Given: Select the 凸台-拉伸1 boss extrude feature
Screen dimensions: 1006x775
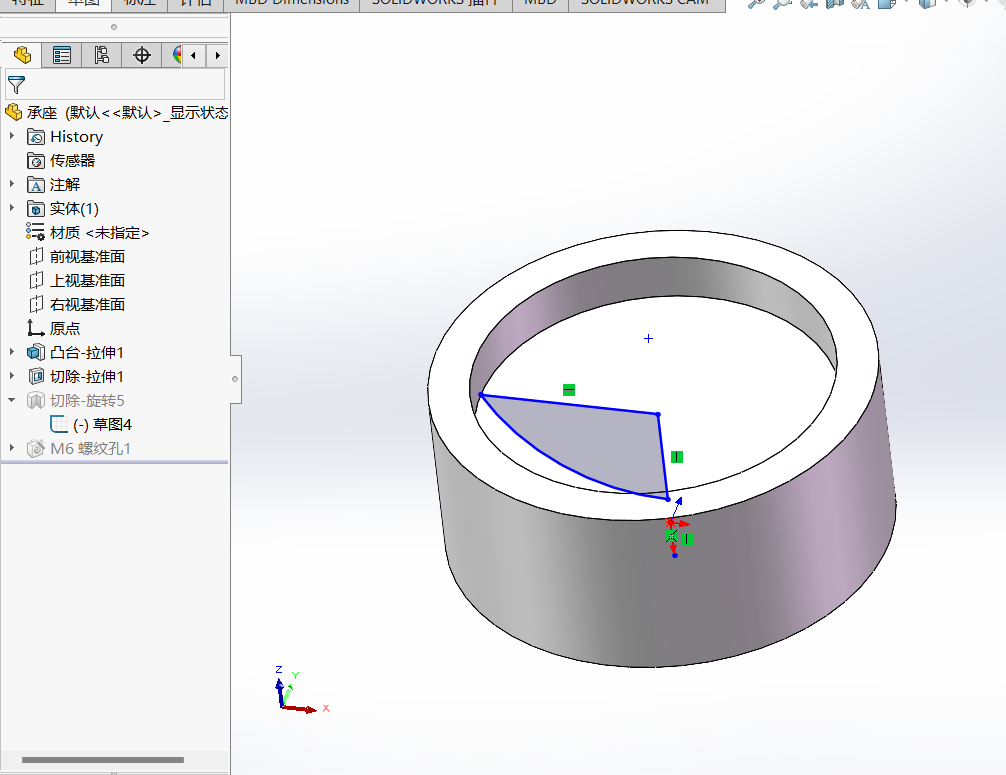Looking at the screenshot, I should (x=75, y=352).
